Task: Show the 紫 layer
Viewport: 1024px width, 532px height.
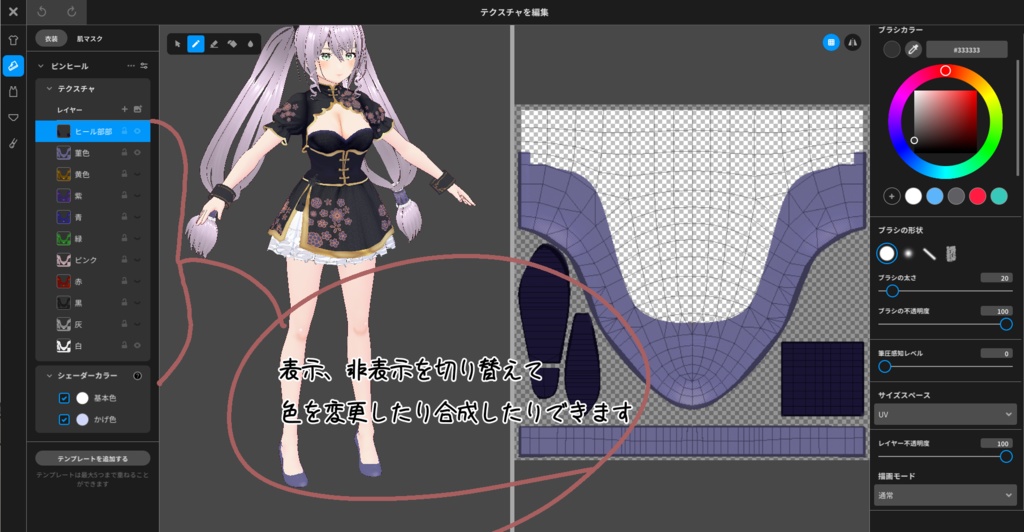Action: pos(138,195)
